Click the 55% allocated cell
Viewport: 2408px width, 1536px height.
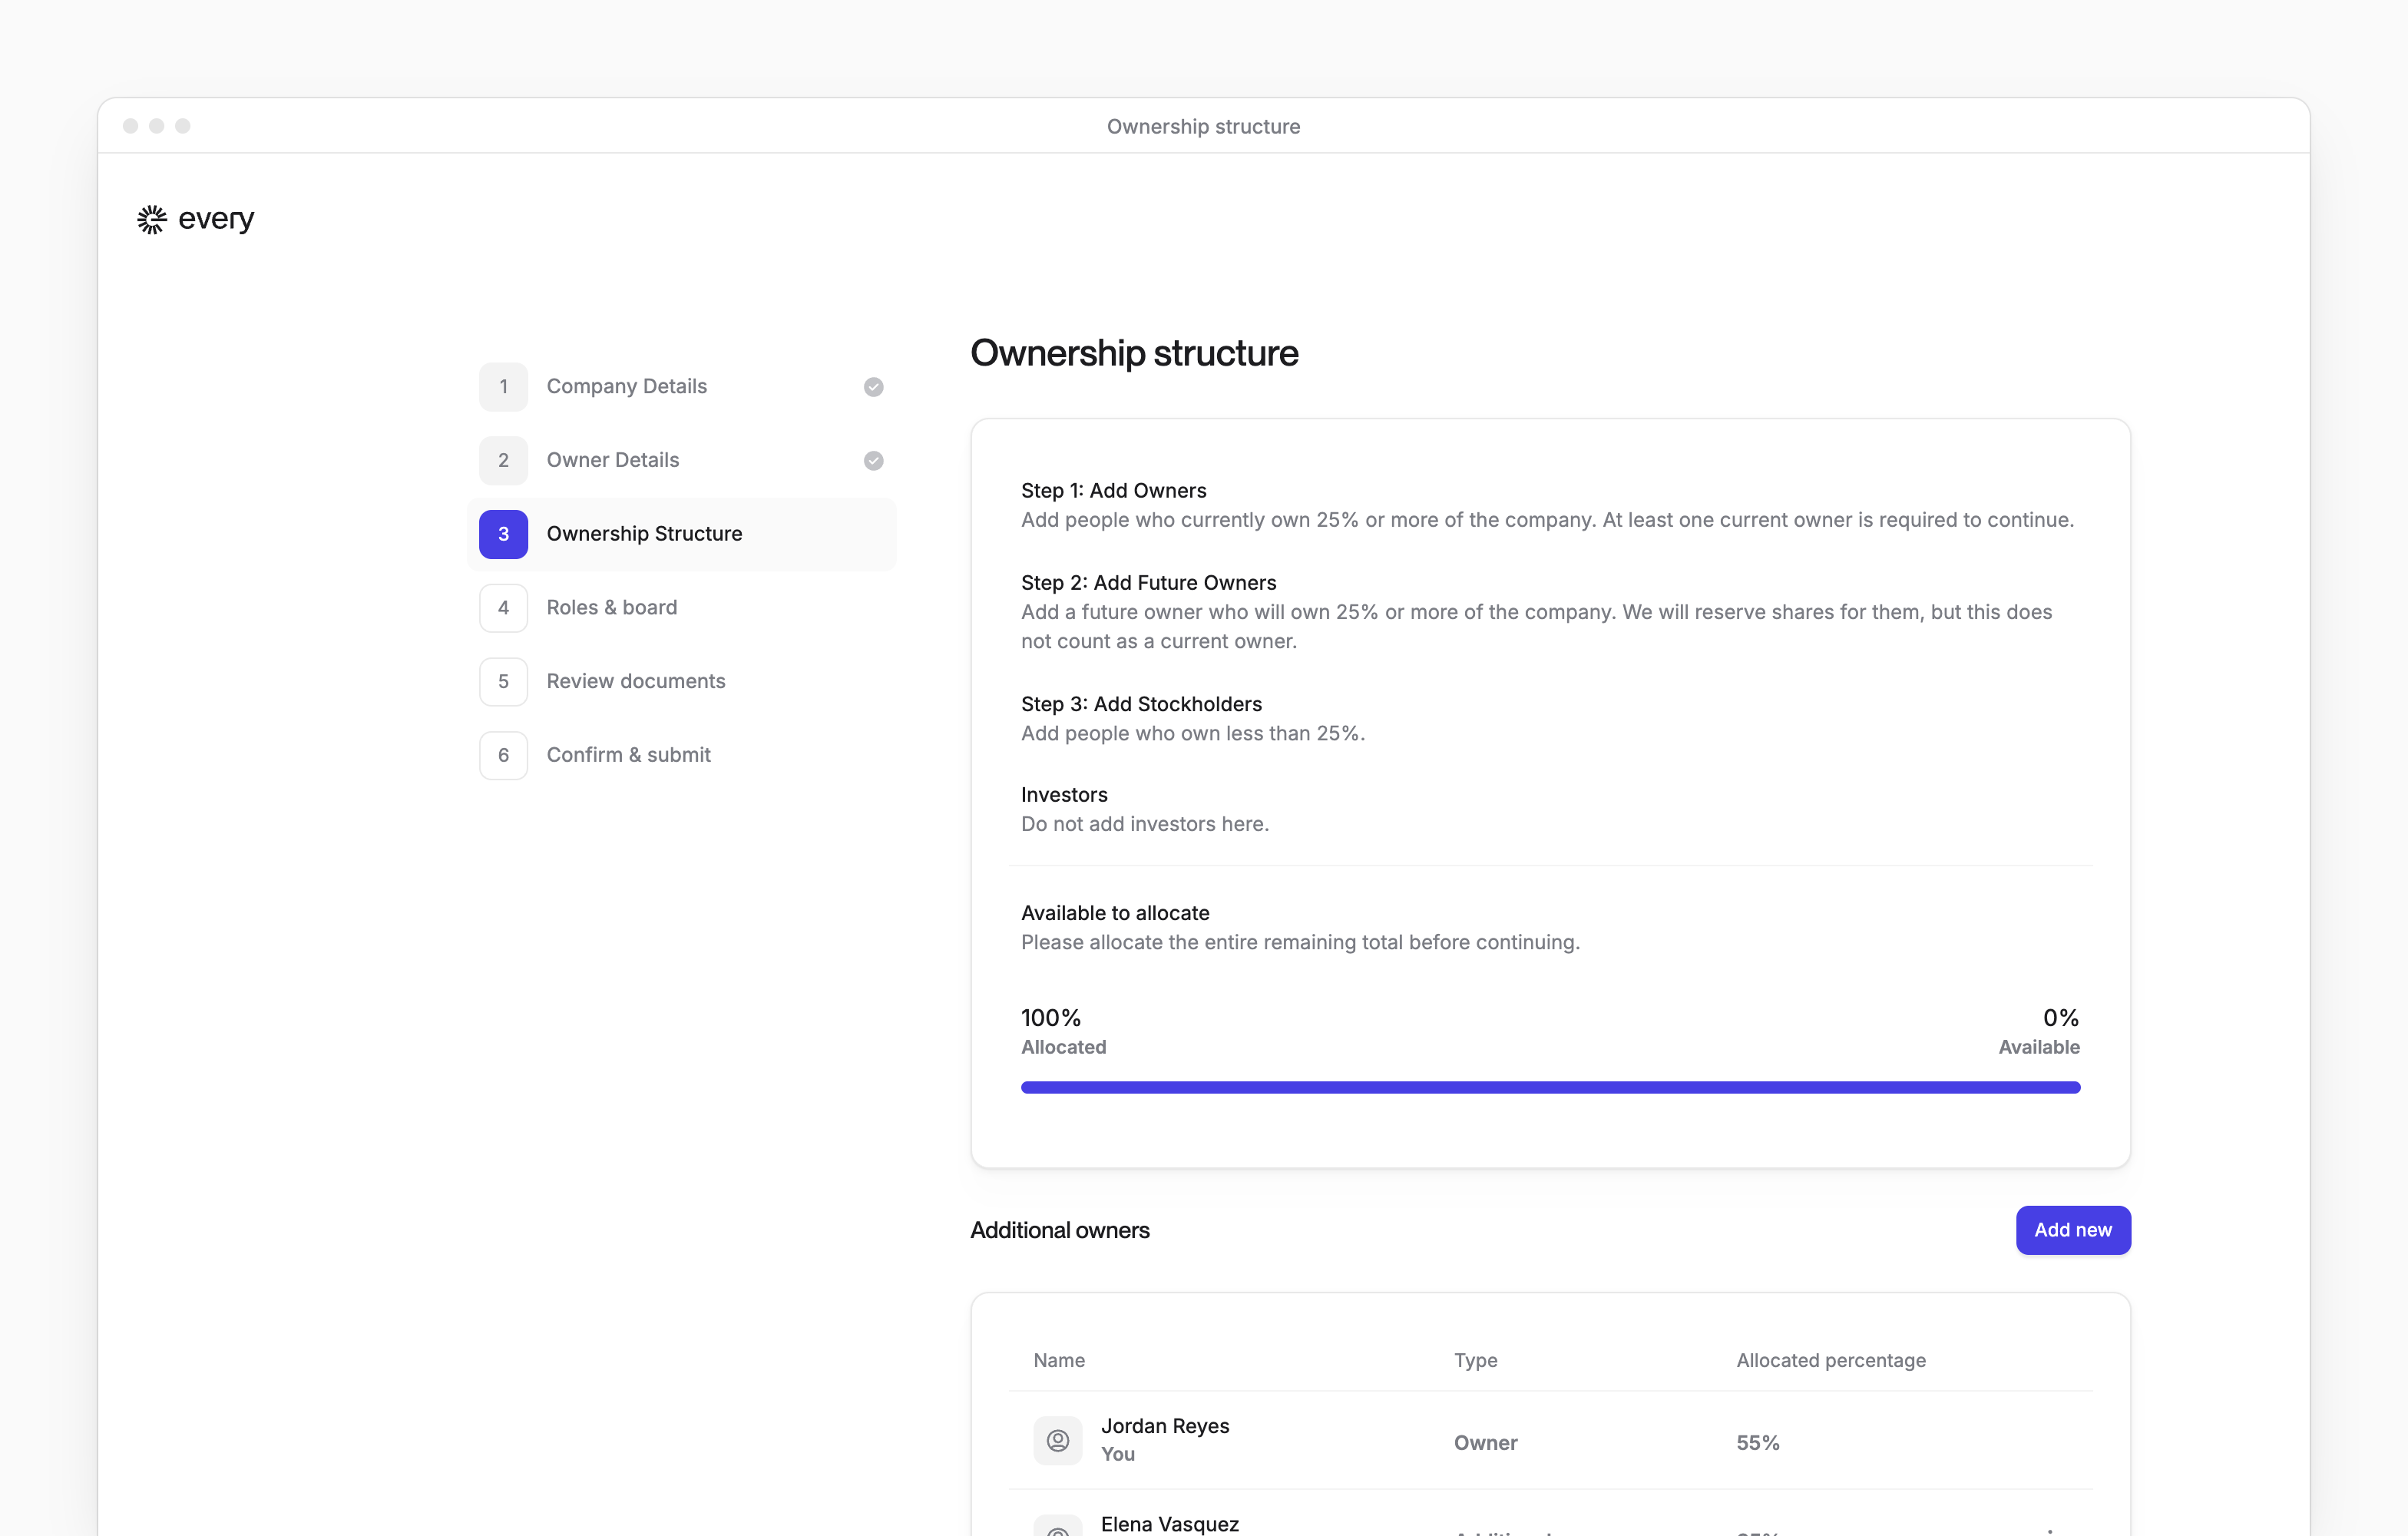(x=1757, y=1442)
